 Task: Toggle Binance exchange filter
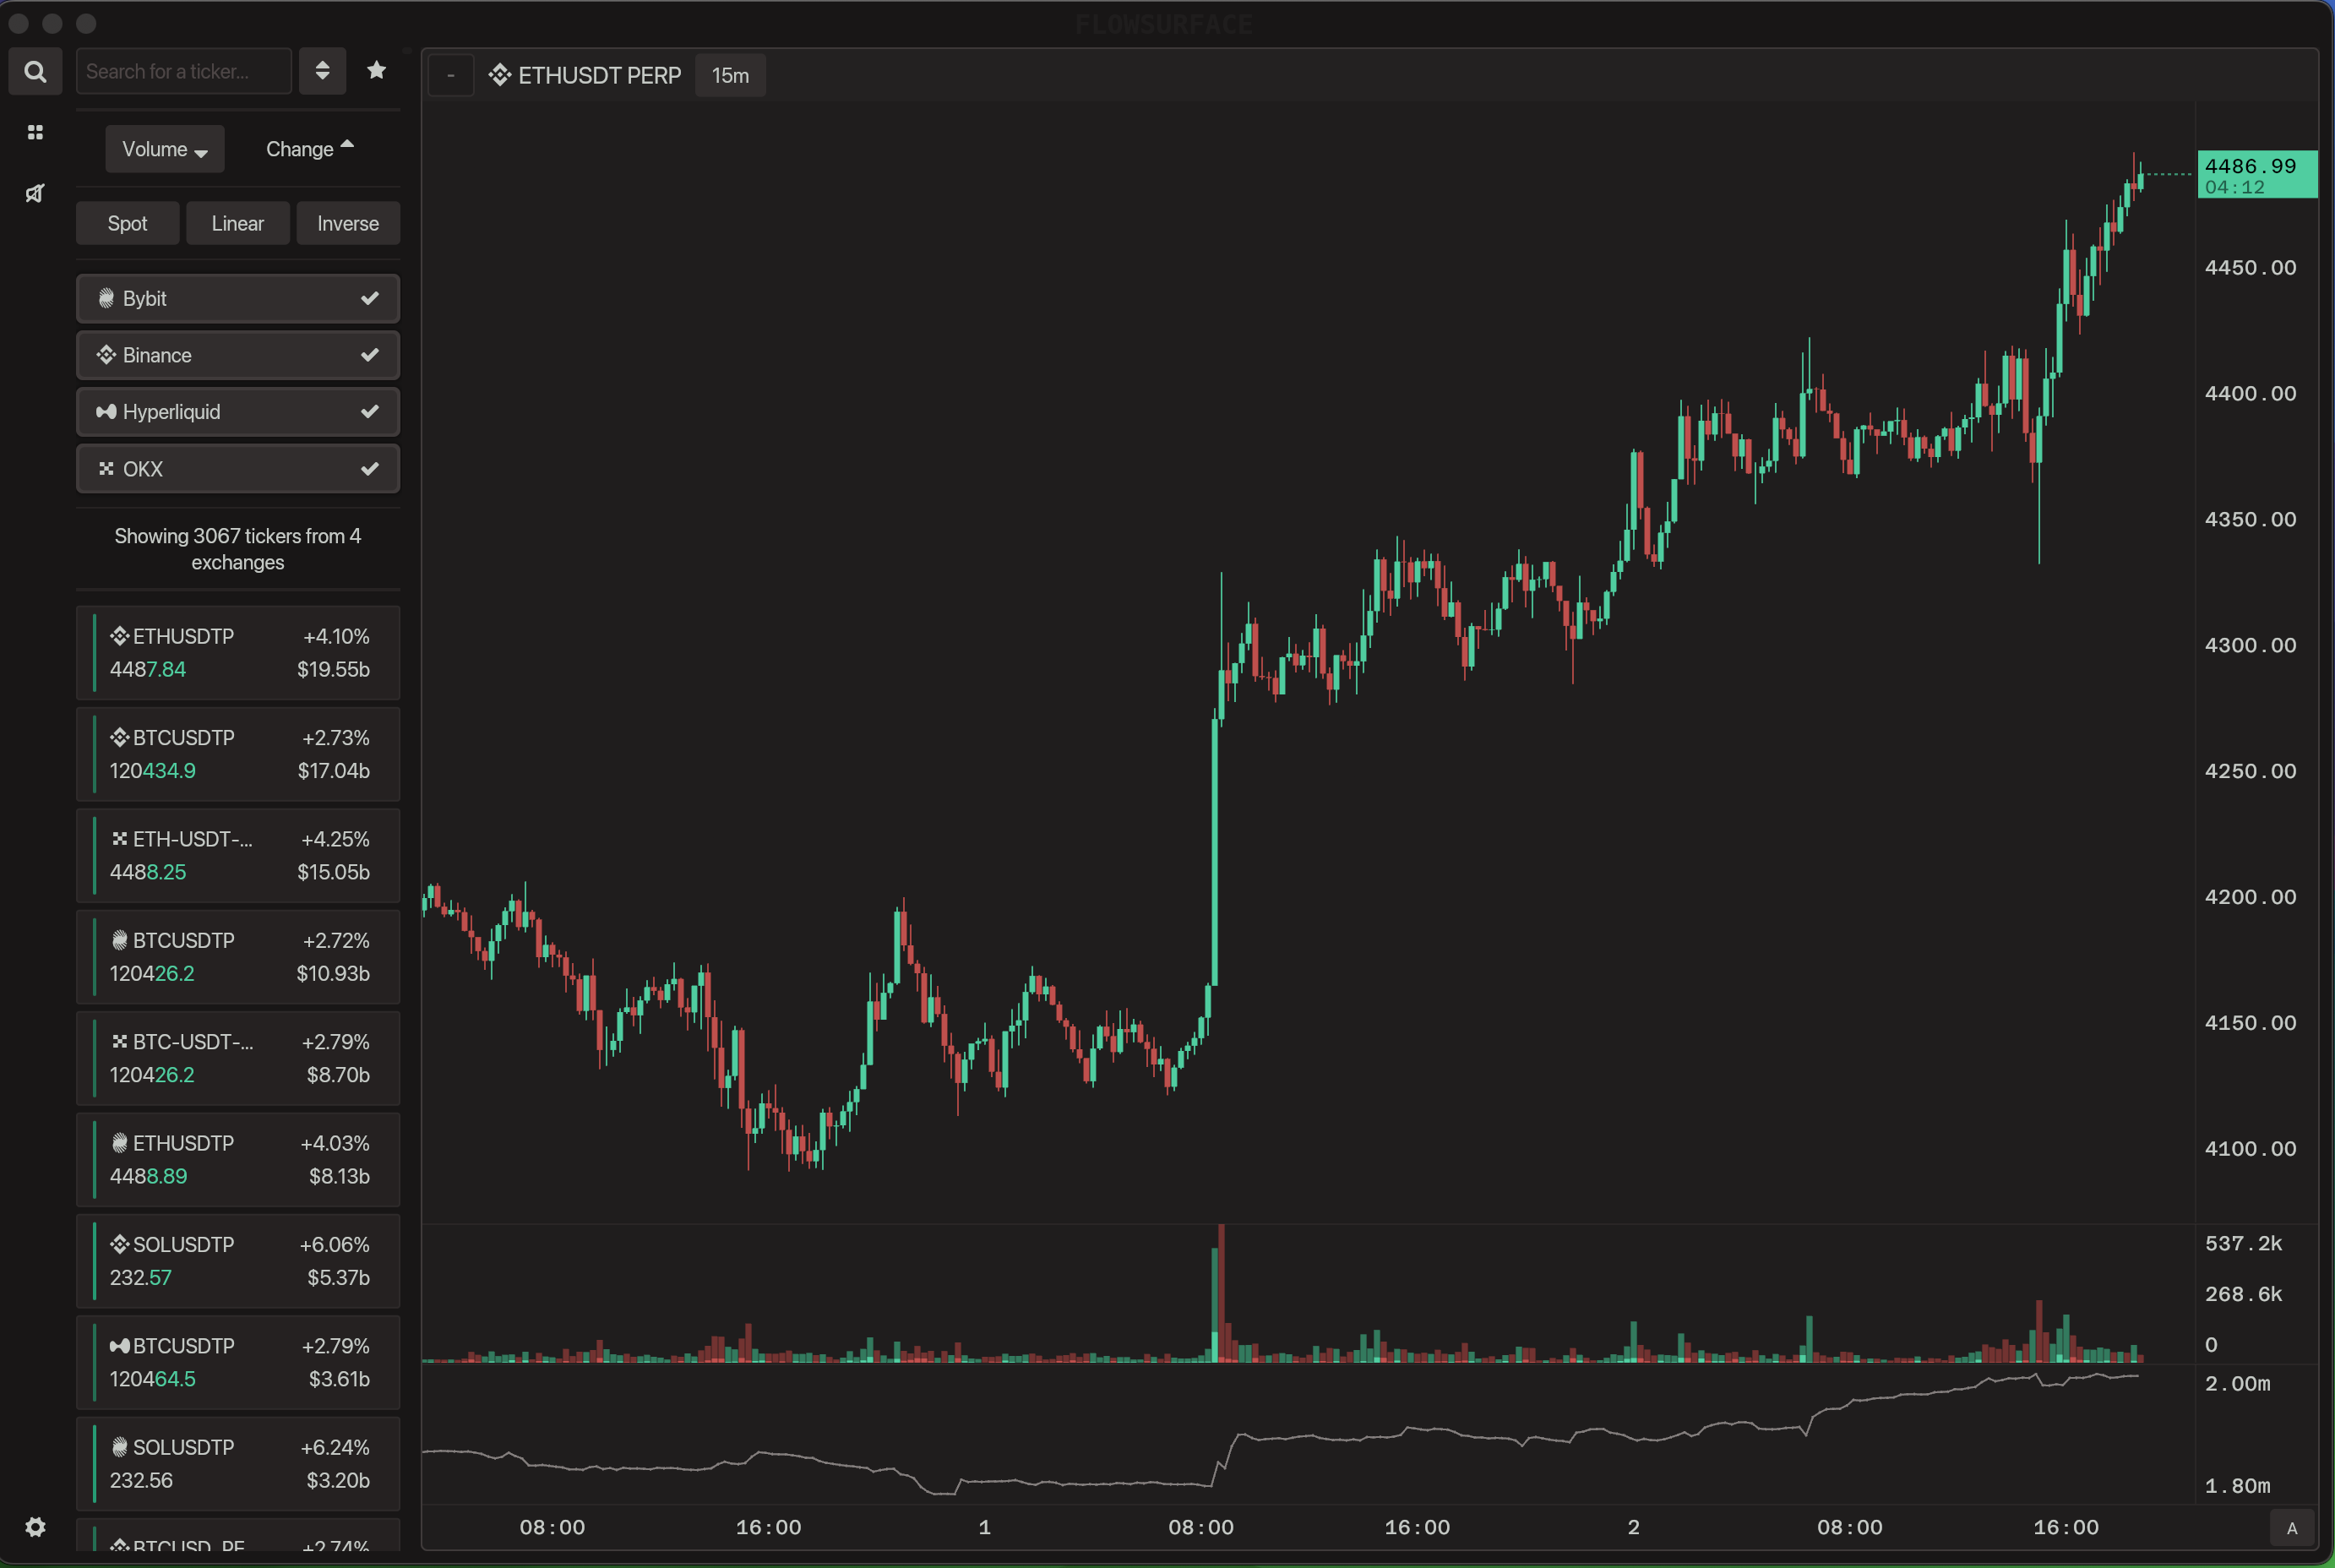[x=238, y=355]
